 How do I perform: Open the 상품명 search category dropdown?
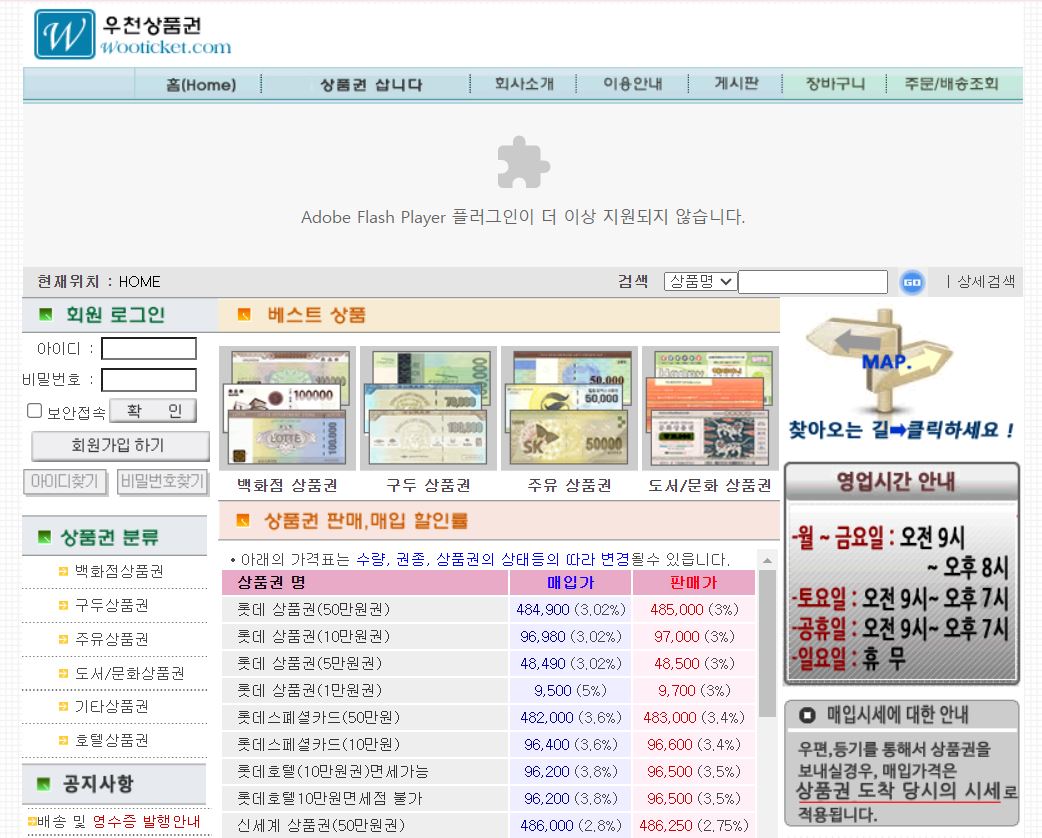click(699, 281)
